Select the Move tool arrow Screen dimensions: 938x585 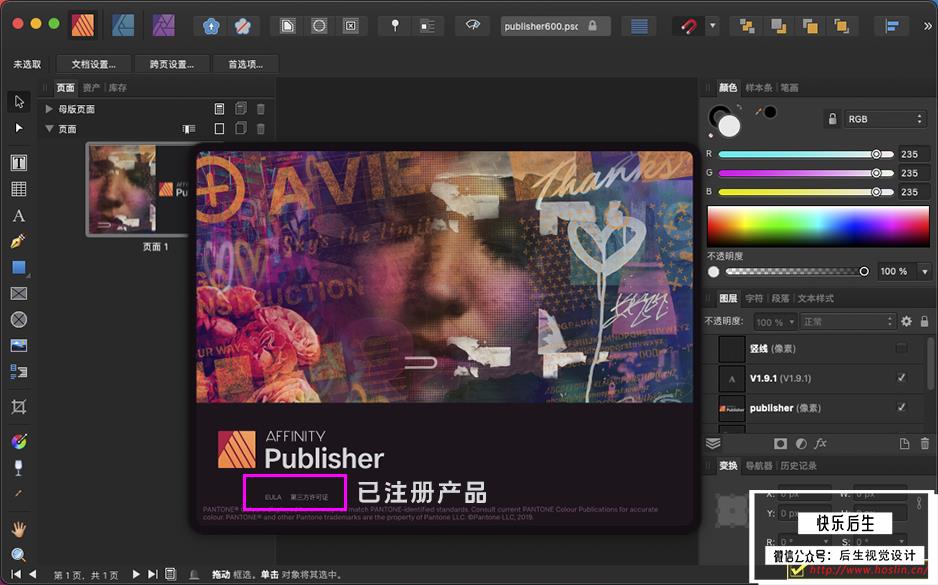[19, 102]
